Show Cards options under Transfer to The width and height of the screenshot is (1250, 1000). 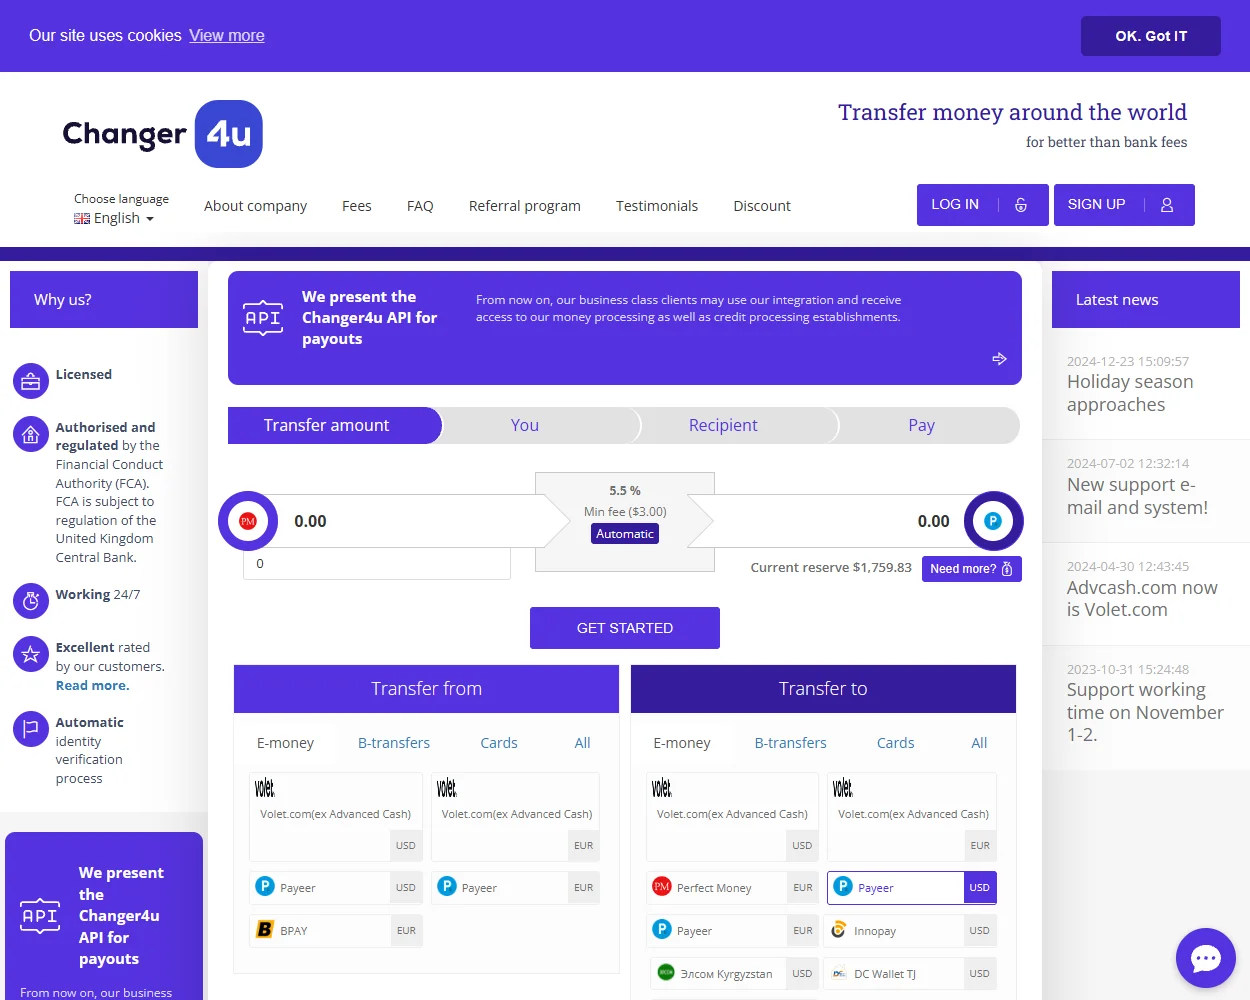pyautogui.click(x=896, y=743)
